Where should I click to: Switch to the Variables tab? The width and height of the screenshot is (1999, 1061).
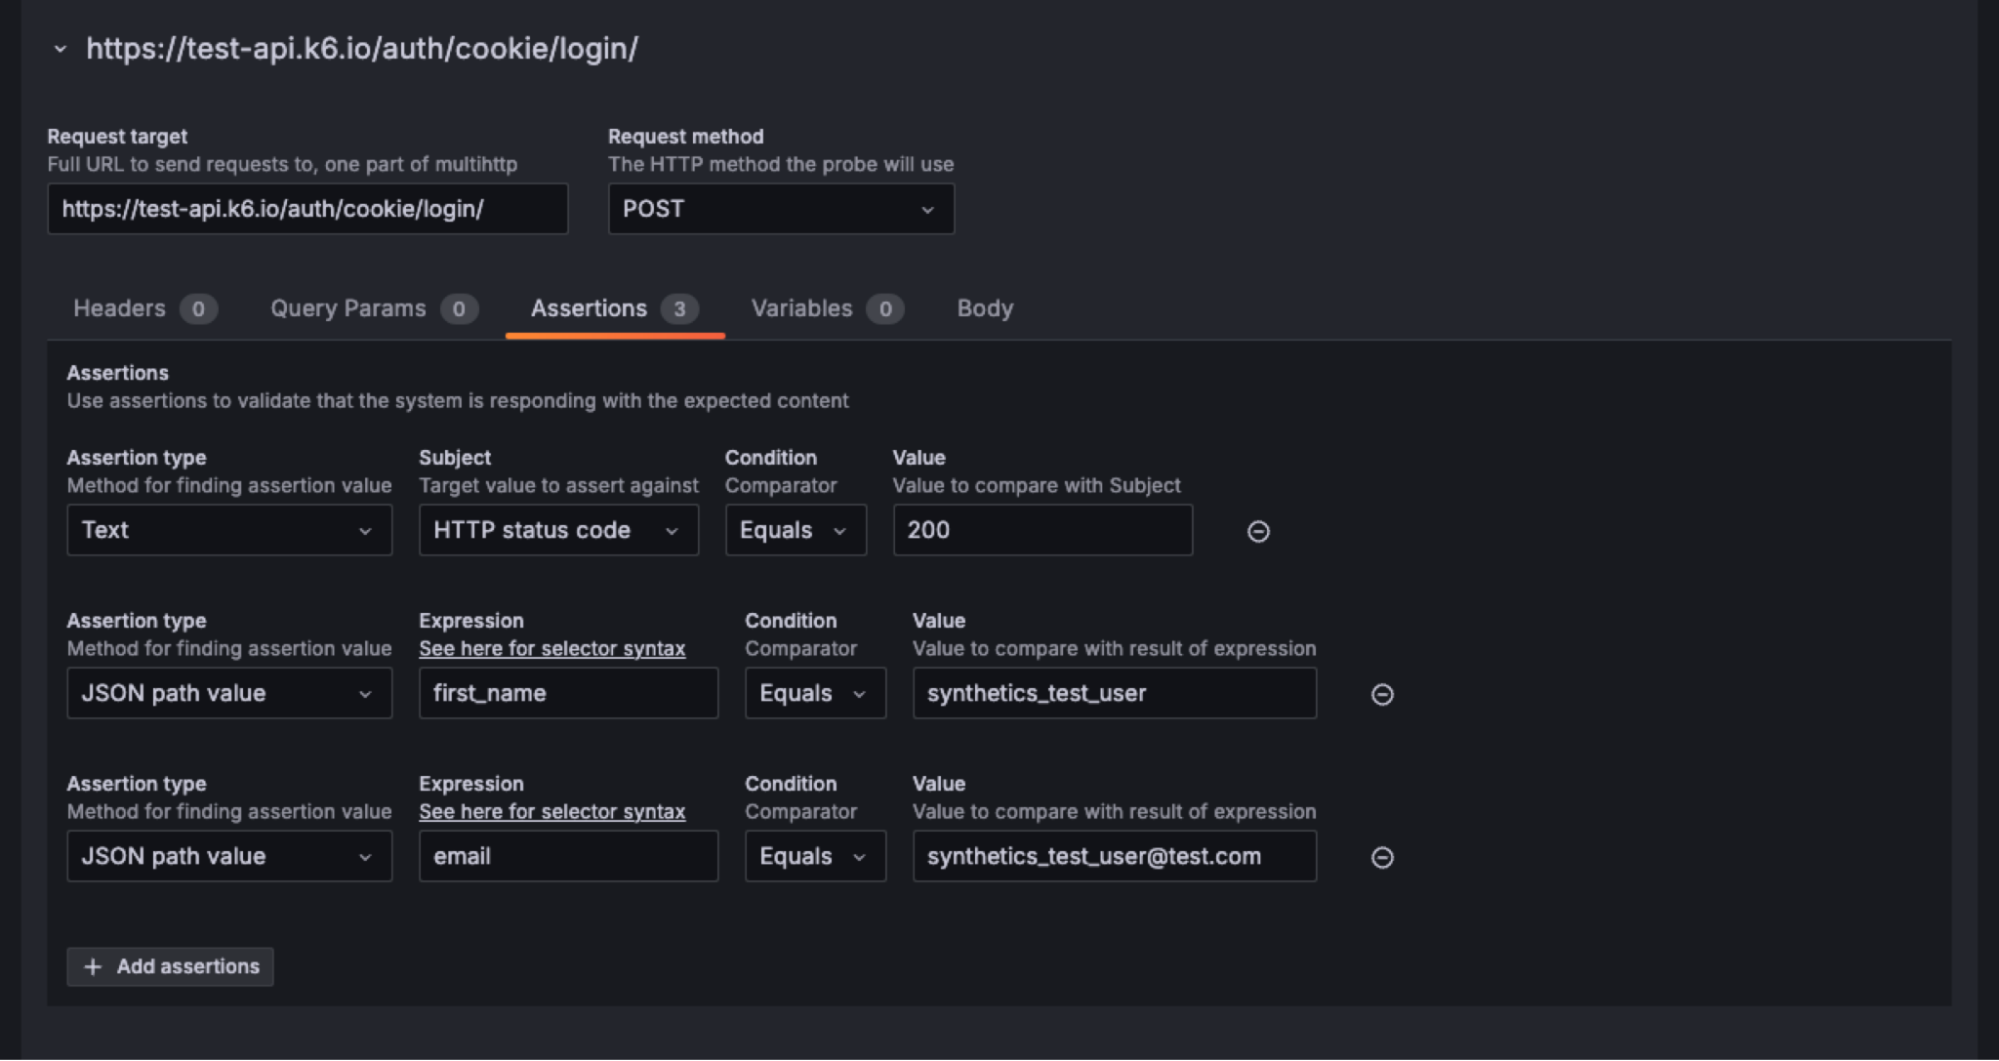coord(800,308)
